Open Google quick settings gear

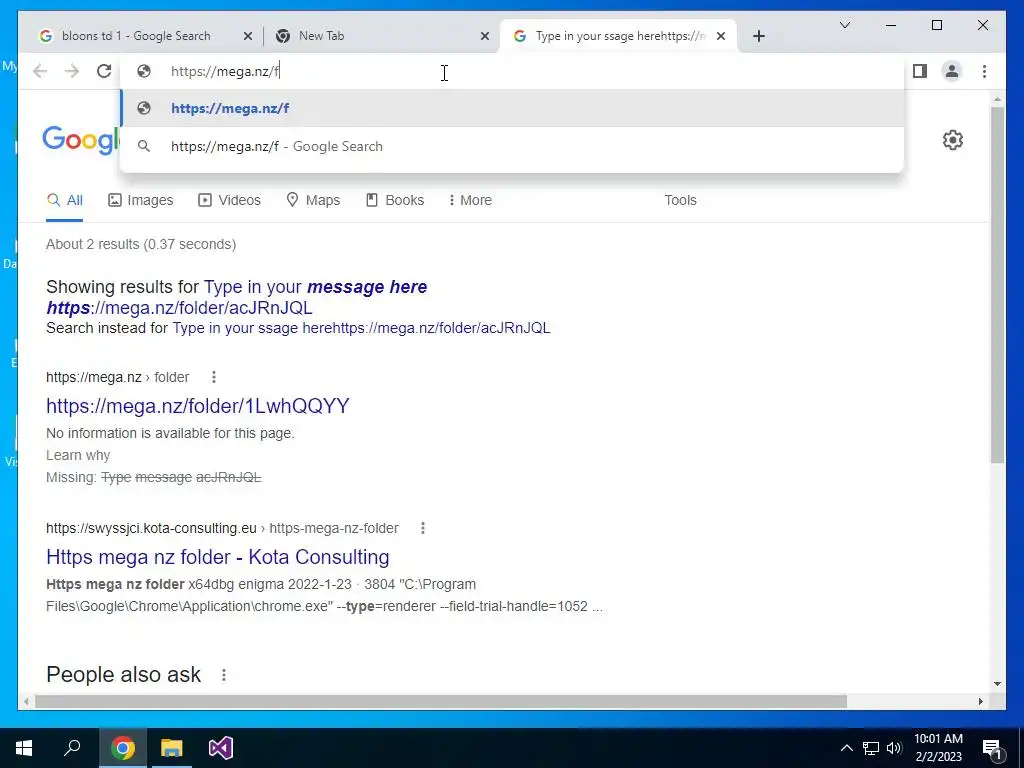(953, 140)
